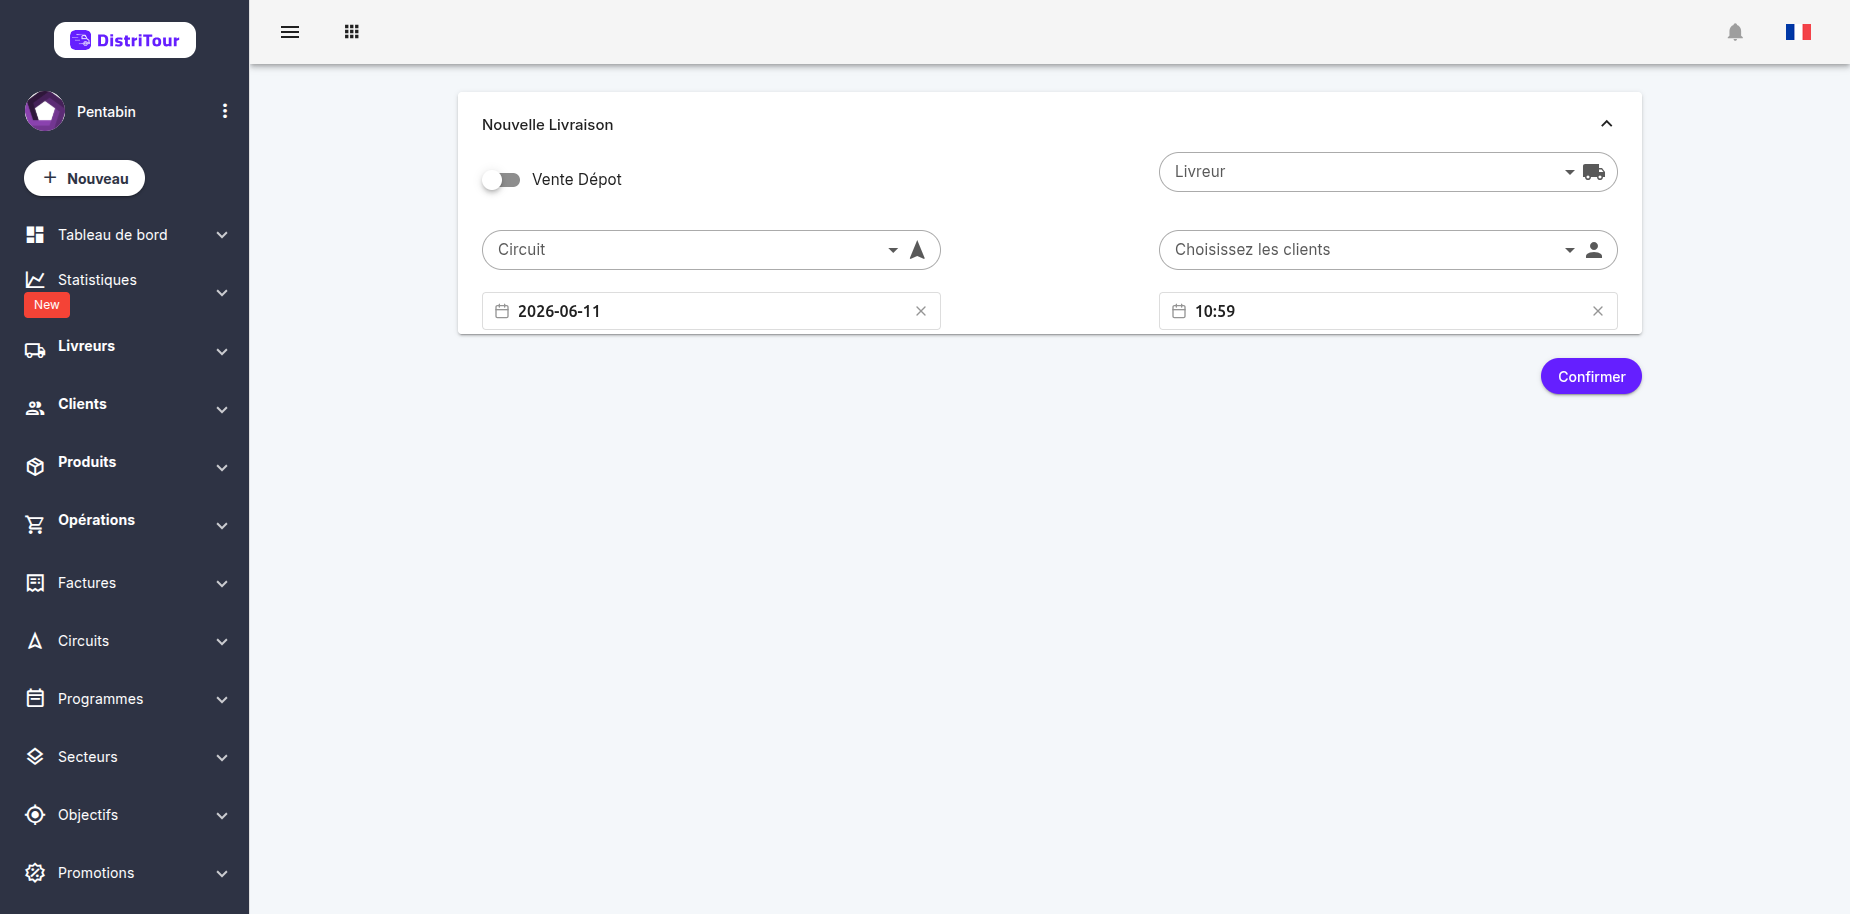Expand the Factures sidebar menu

click(125, 583)
